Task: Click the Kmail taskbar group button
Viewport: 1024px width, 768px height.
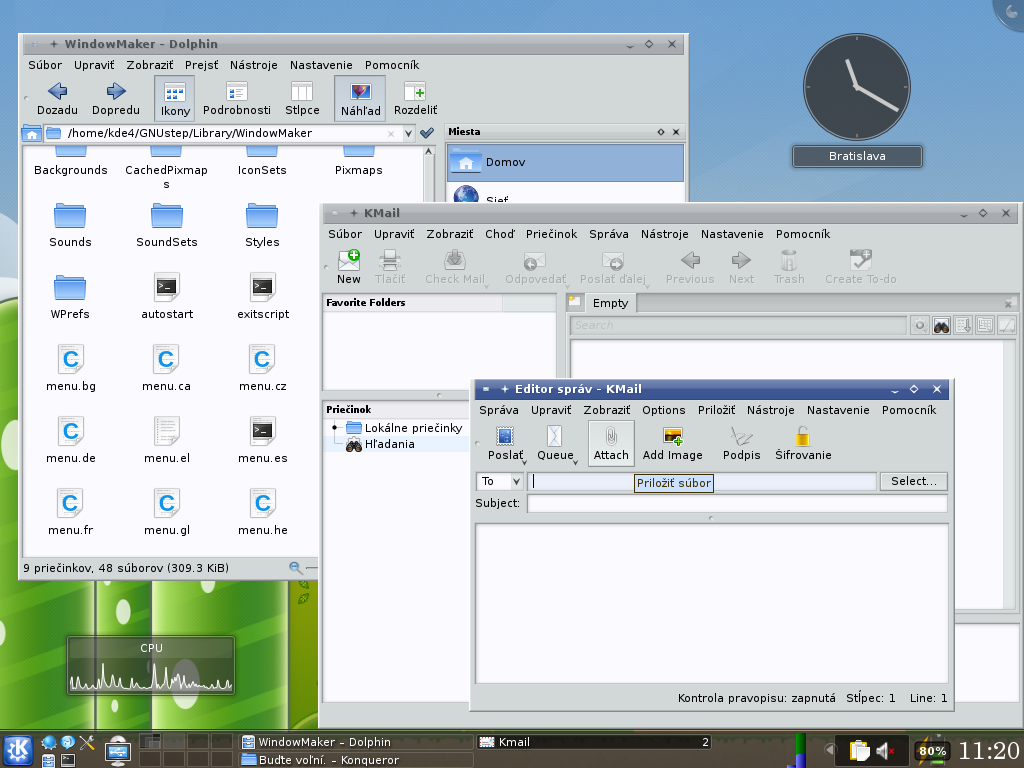Action: pos(594,742)
